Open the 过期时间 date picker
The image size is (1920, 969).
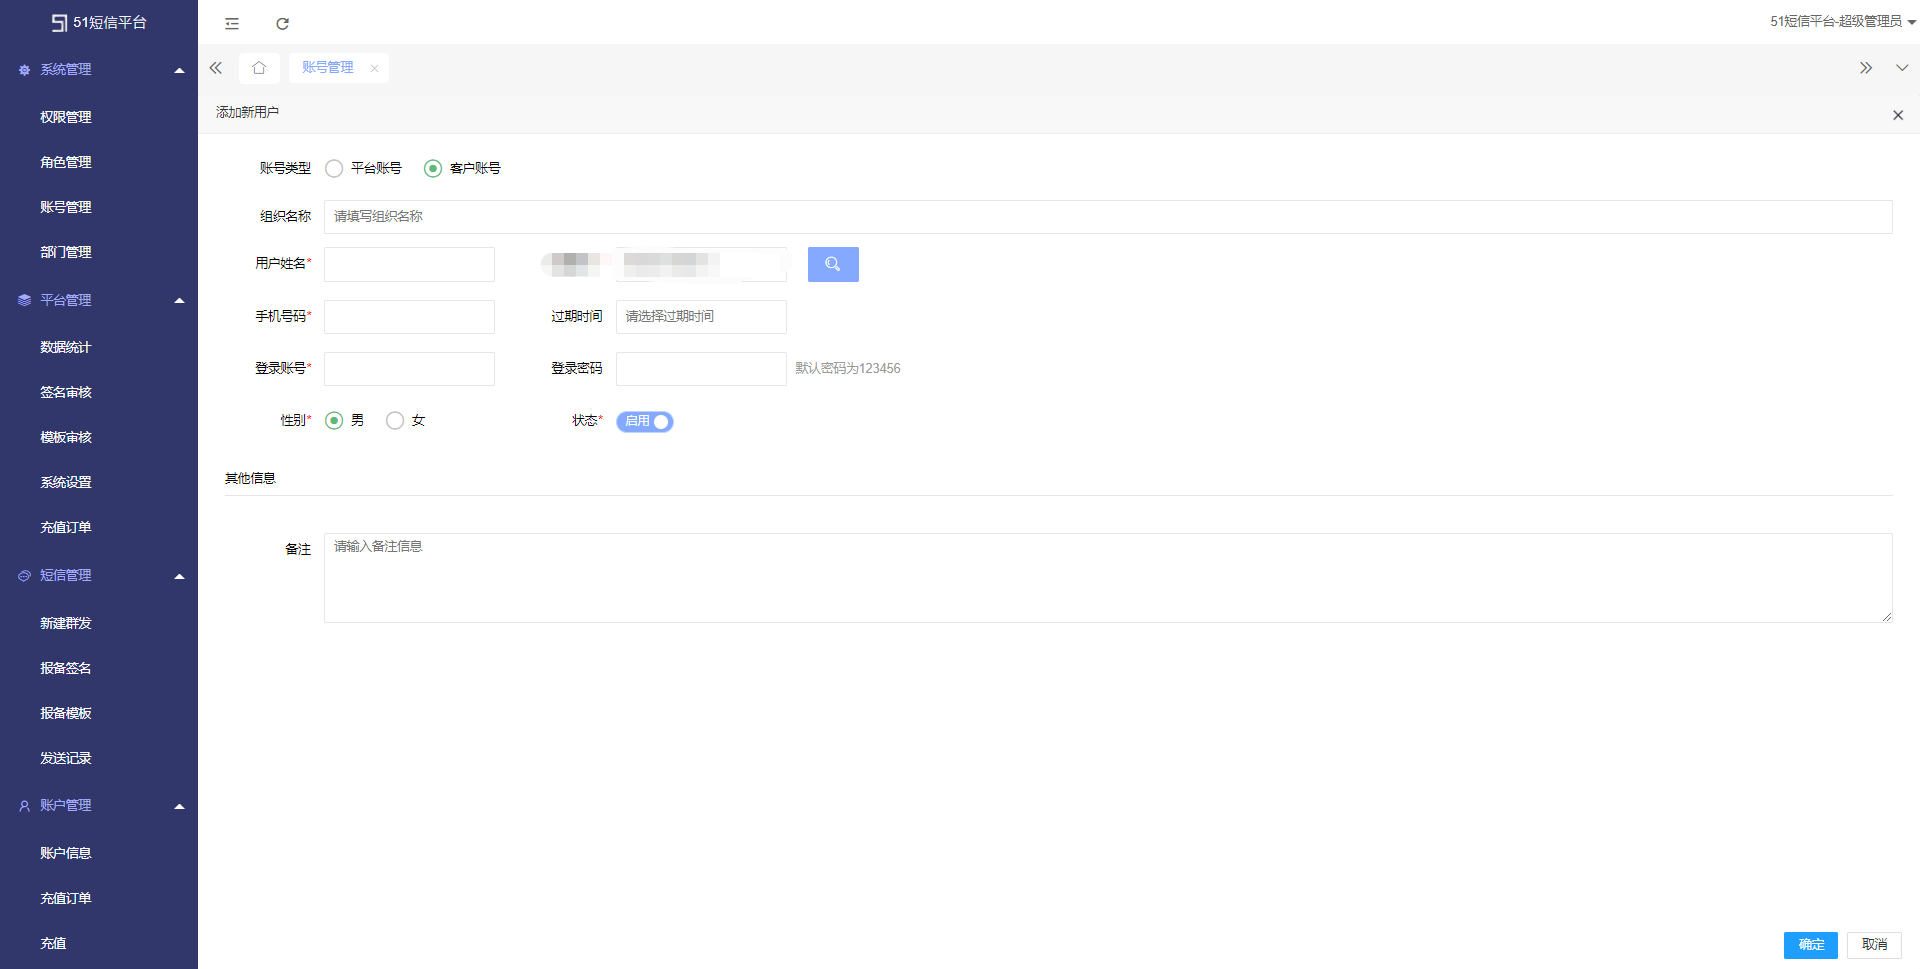[x=701, y=317]
